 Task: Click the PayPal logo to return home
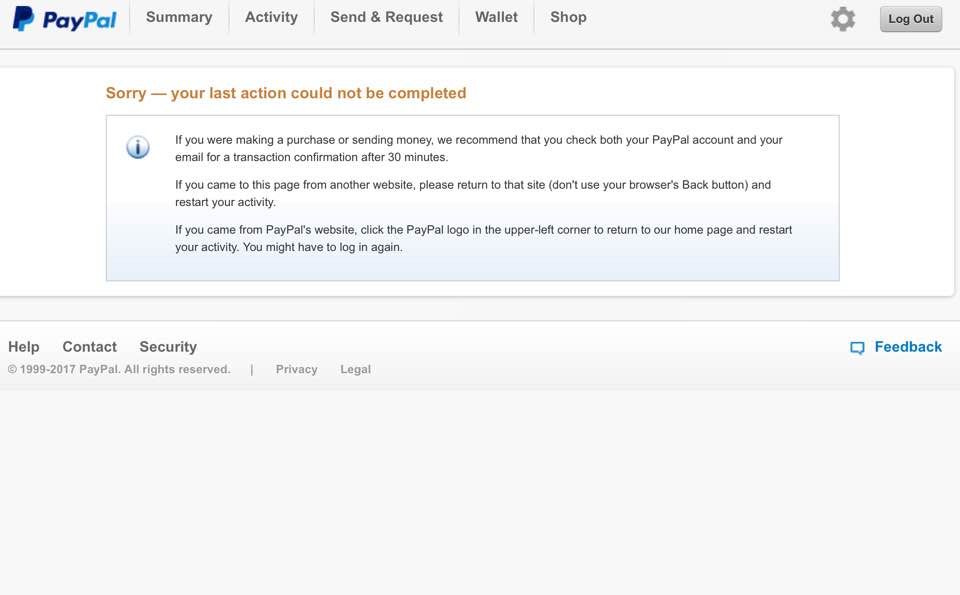[65, 18]
